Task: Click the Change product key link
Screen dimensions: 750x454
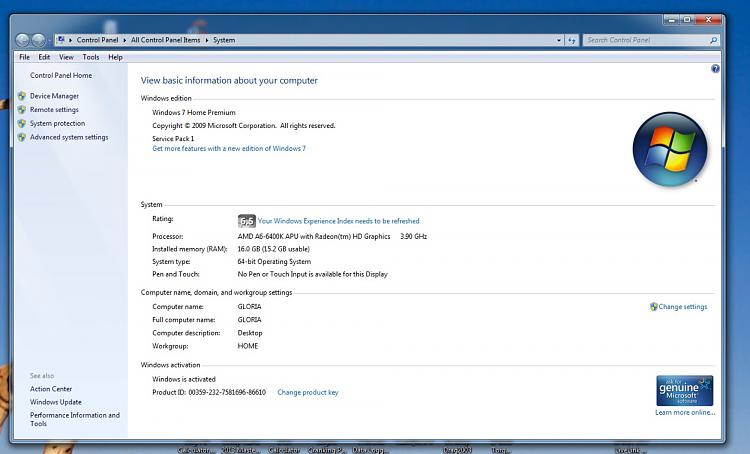Action: tap(308, 392)
